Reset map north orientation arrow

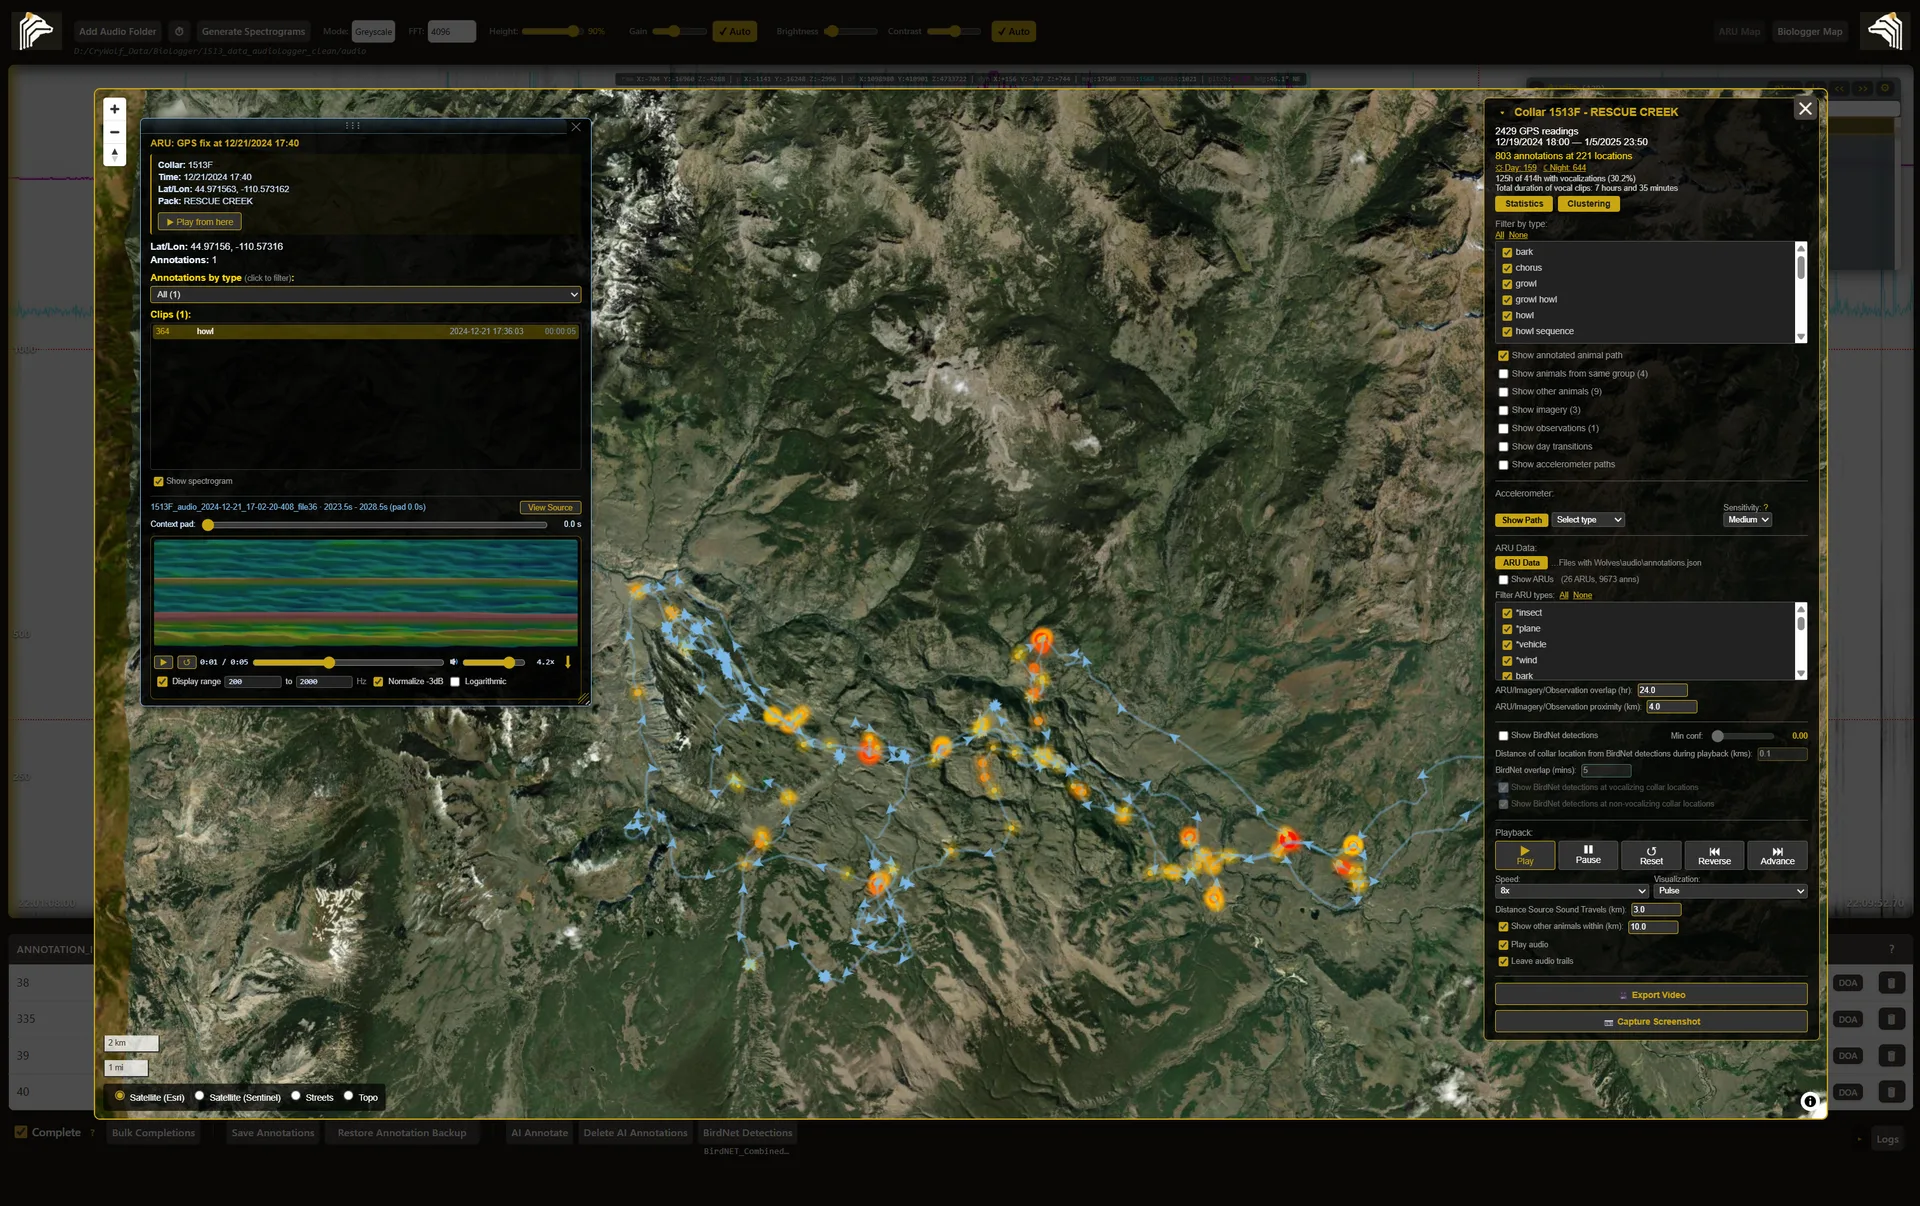click(x=114, y=155)
